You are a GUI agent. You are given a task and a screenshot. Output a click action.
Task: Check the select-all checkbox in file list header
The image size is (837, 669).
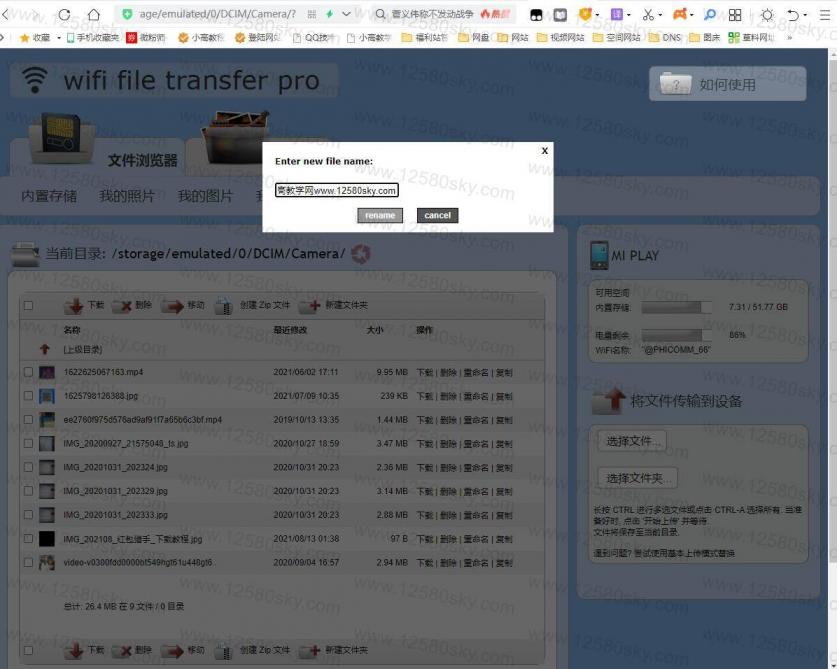[30, 303]
